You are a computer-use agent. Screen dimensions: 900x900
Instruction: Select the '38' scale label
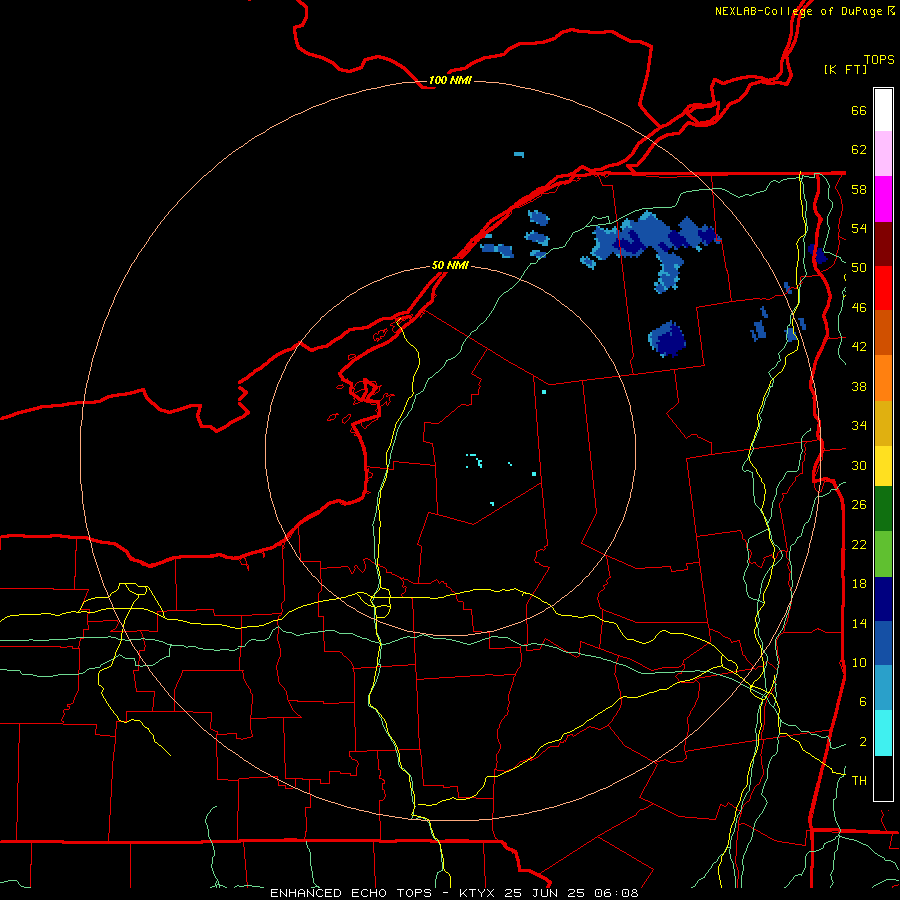[x=859, y=386]
